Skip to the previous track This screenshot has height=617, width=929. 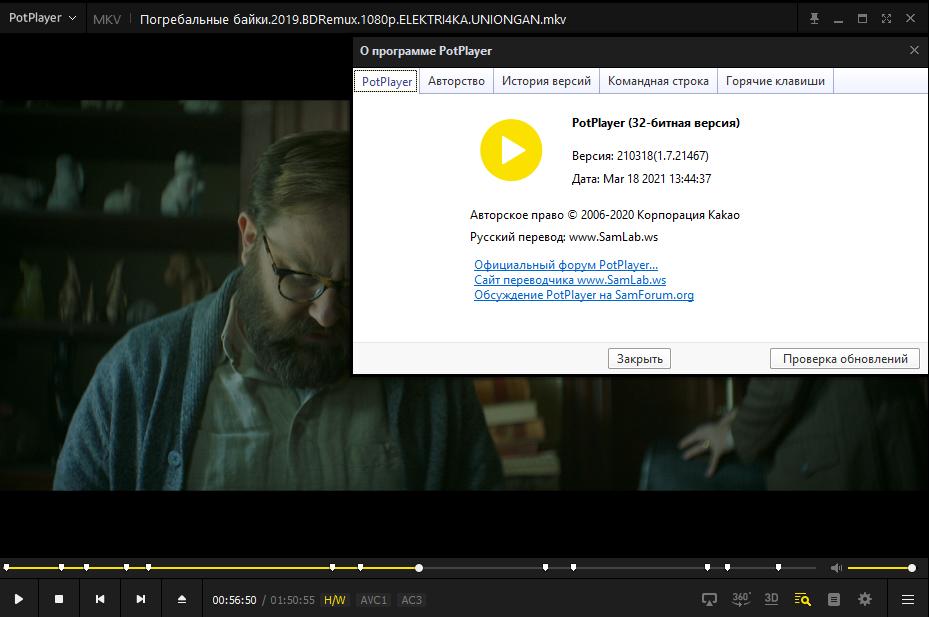100,599
